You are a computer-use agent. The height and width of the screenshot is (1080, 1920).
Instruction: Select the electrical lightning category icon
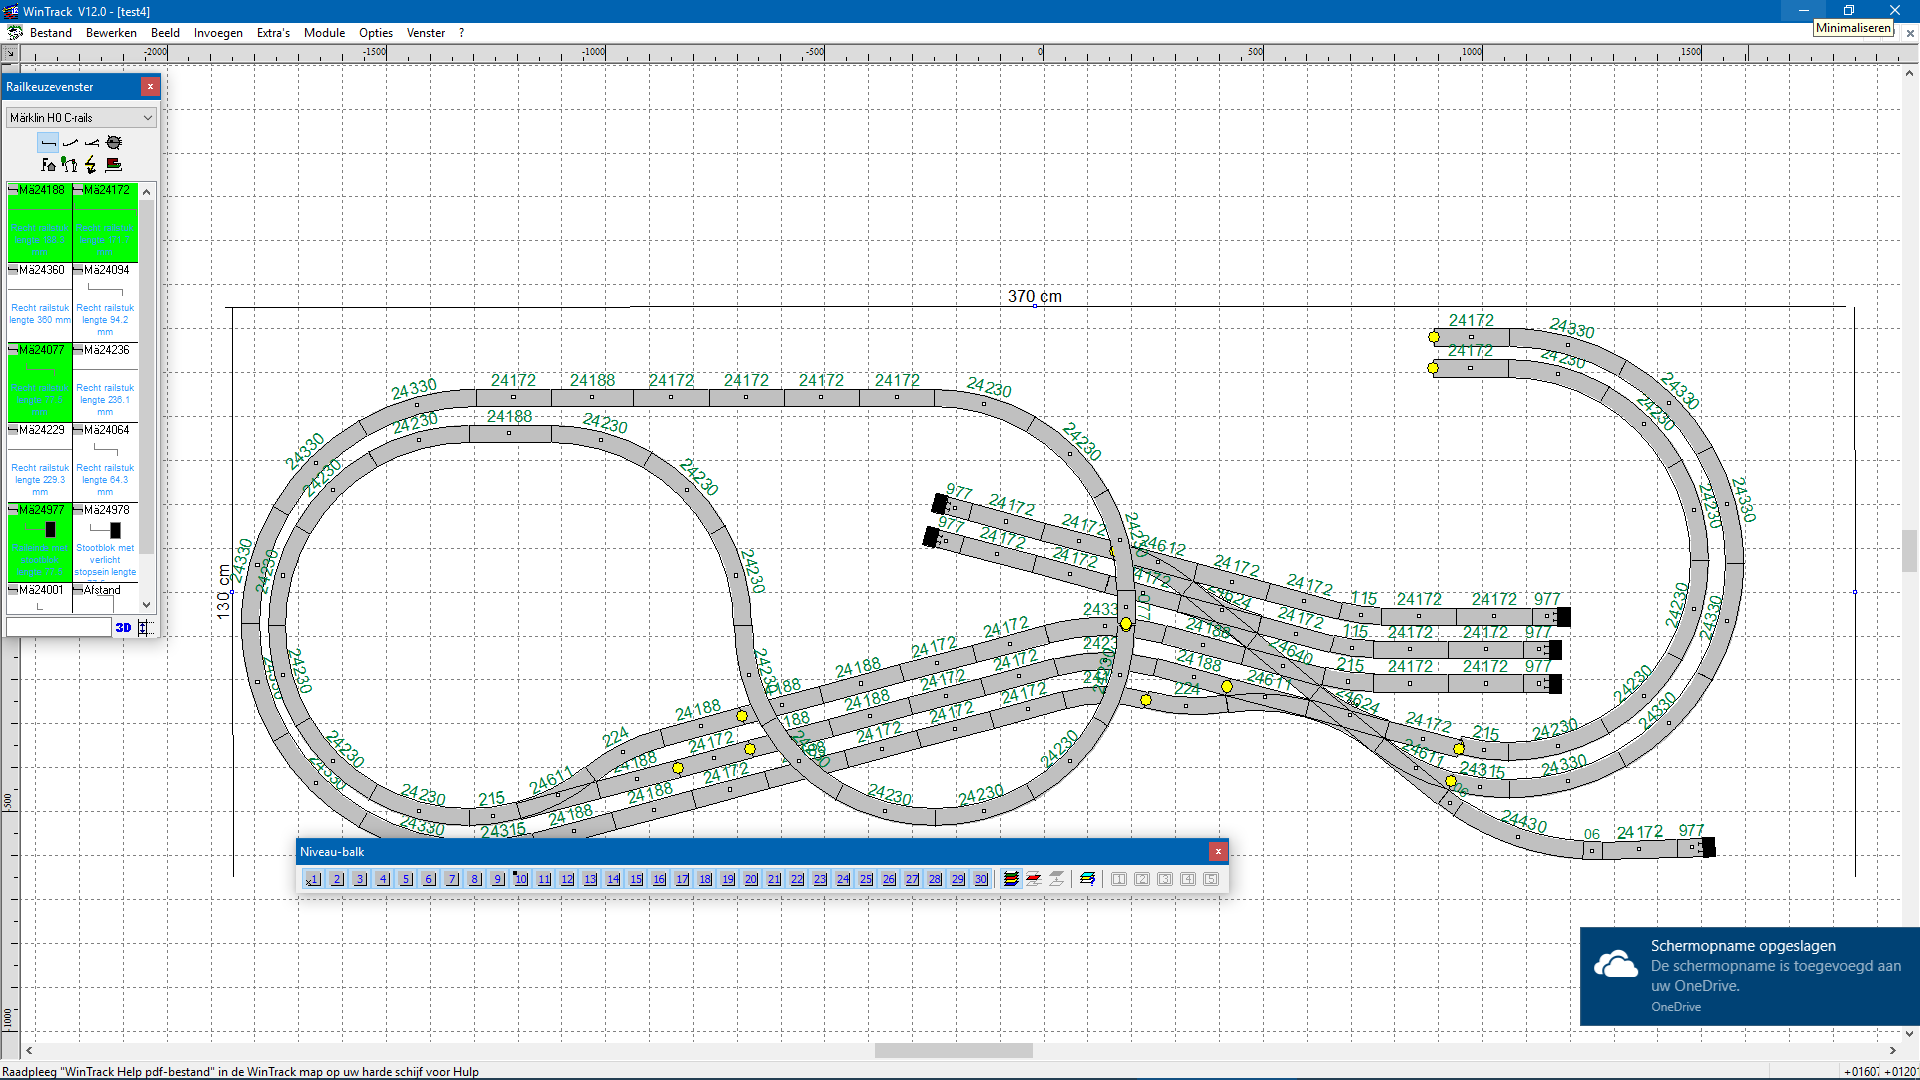(x=92, y=165)
